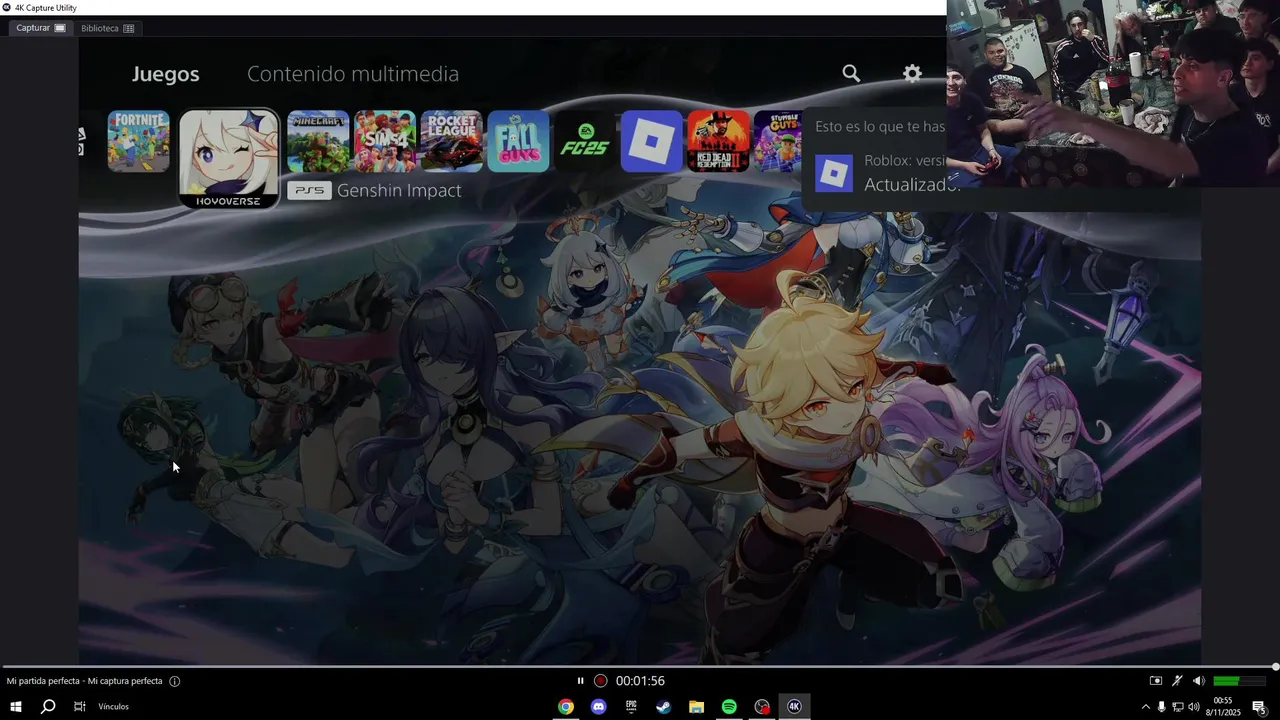This screenshot has height=720, width=1280.
Task: Select the Stumble Guys game tile
Action: coord(778,141)
